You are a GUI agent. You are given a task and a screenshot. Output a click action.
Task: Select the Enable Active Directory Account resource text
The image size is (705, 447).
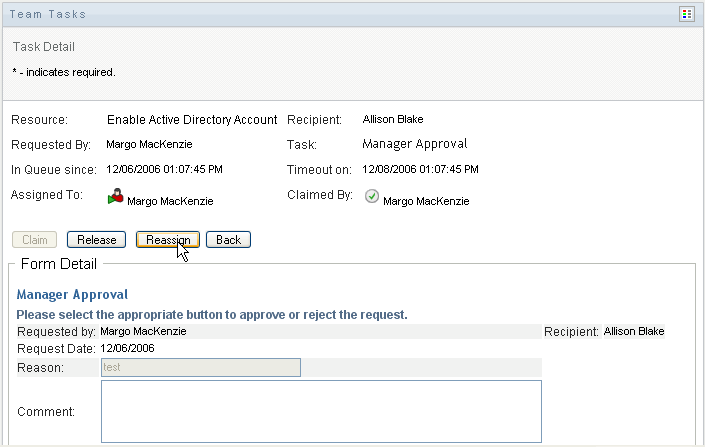coord(192,120)
